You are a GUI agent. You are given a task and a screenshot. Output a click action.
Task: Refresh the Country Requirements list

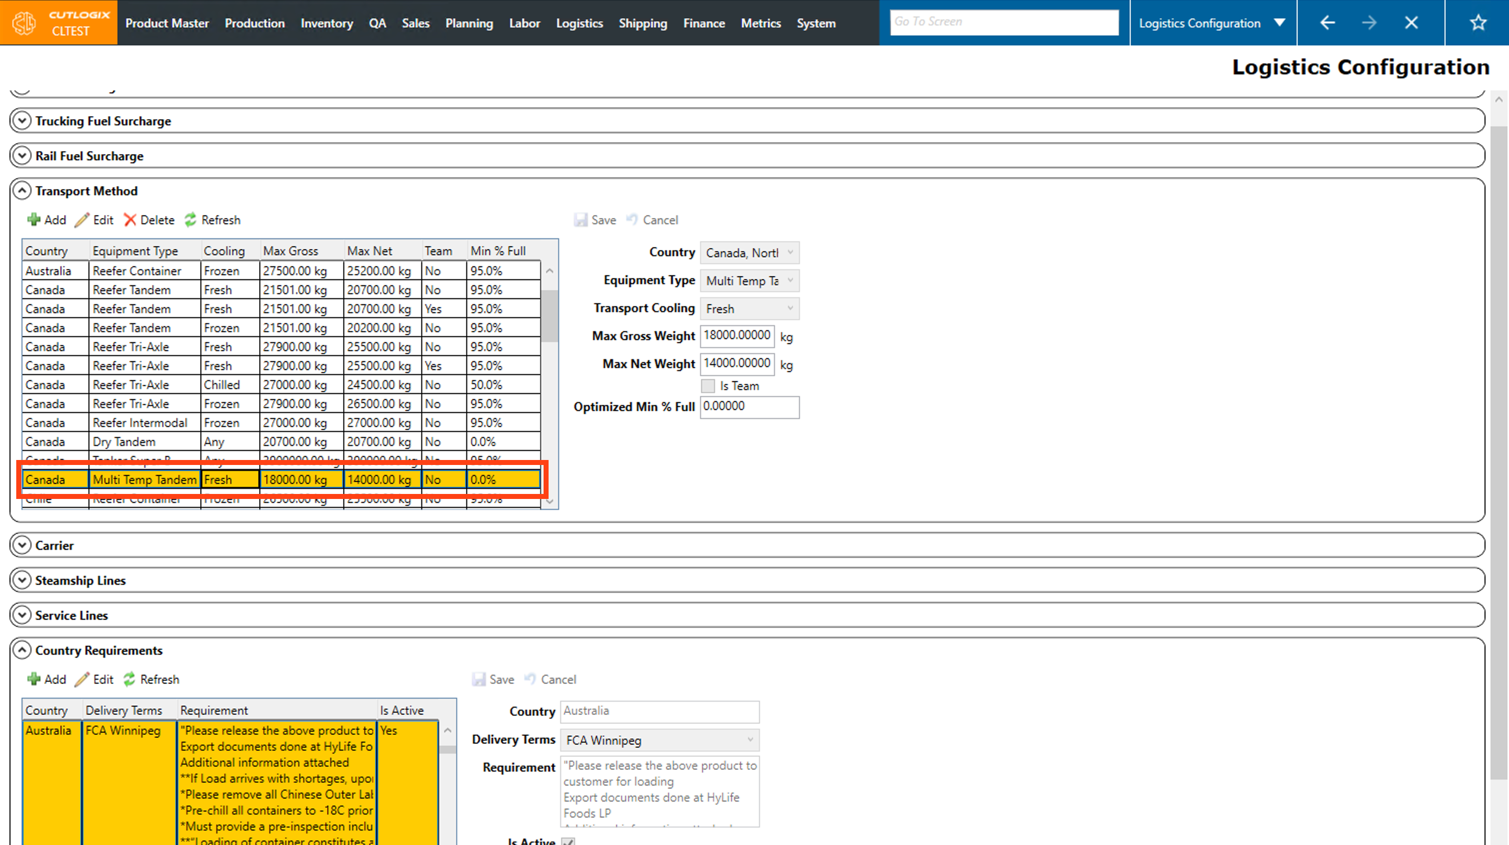pyautogui.click(x=151, y=680)
